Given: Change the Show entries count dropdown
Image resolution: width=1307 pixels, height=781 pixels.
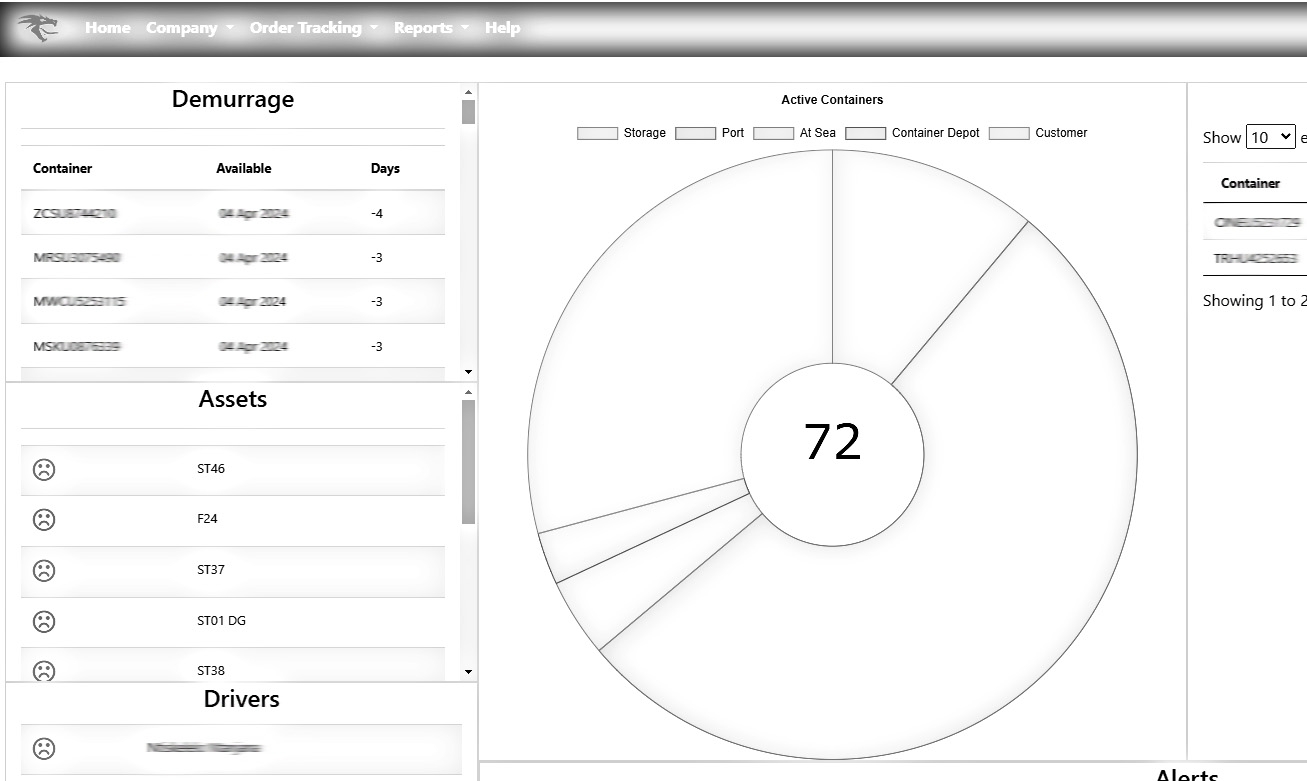Looking at the screenshot, I should 1270,138.
